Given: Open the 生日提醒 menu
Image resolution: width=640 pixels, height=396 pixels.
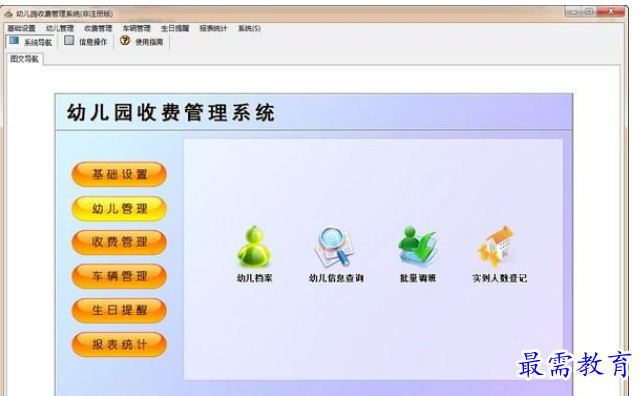Looking at the screenshot, I should coord(175,28).
